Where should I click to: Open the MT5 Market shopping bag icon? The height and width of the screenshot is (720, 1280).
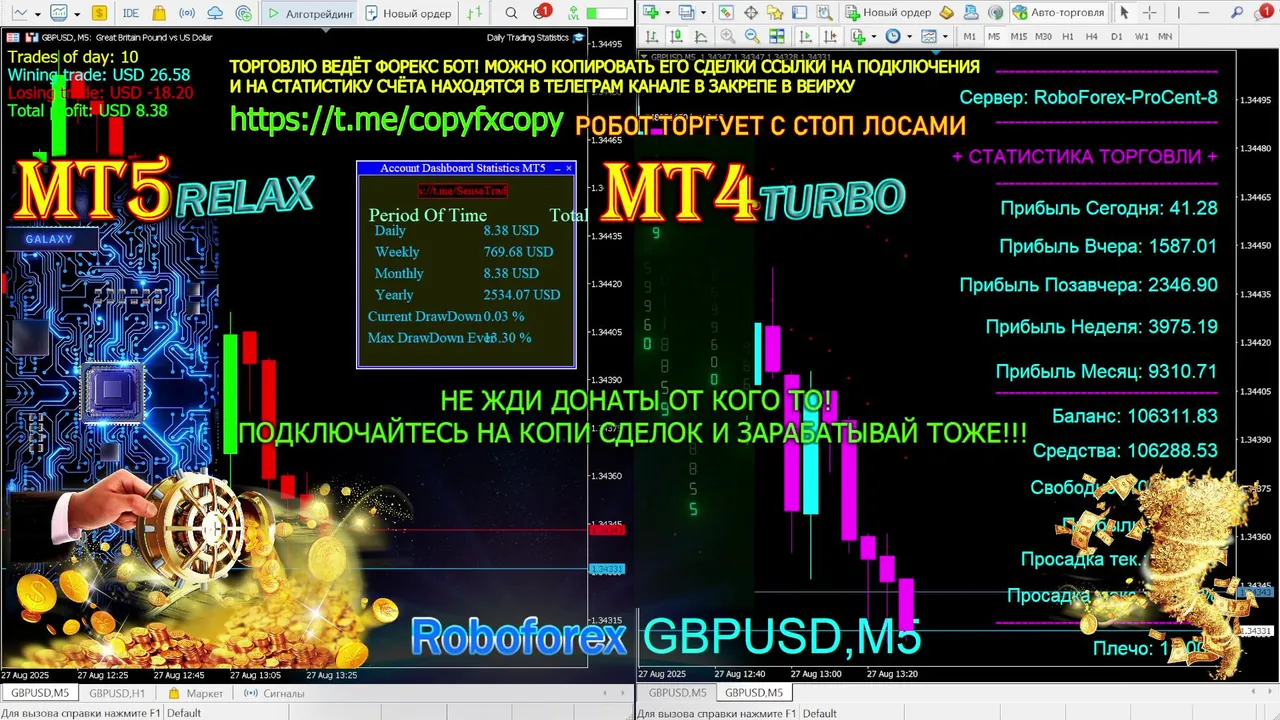pyautogui.click(x=159, y=13)
